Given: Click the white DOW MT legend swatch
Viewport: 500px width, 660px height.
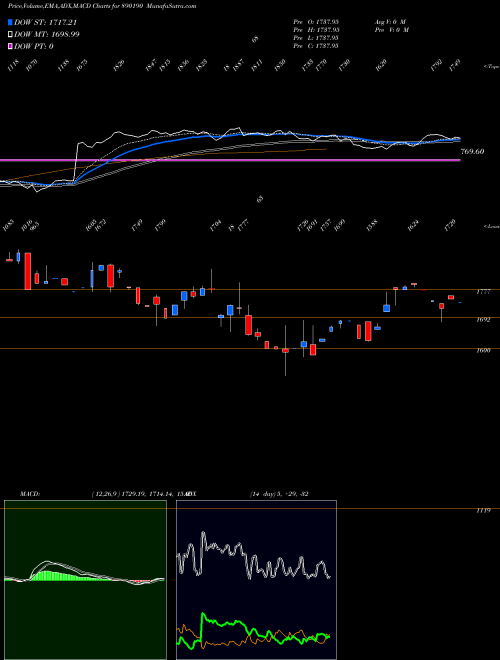Looking at the screenshot, I should point(11,35).
